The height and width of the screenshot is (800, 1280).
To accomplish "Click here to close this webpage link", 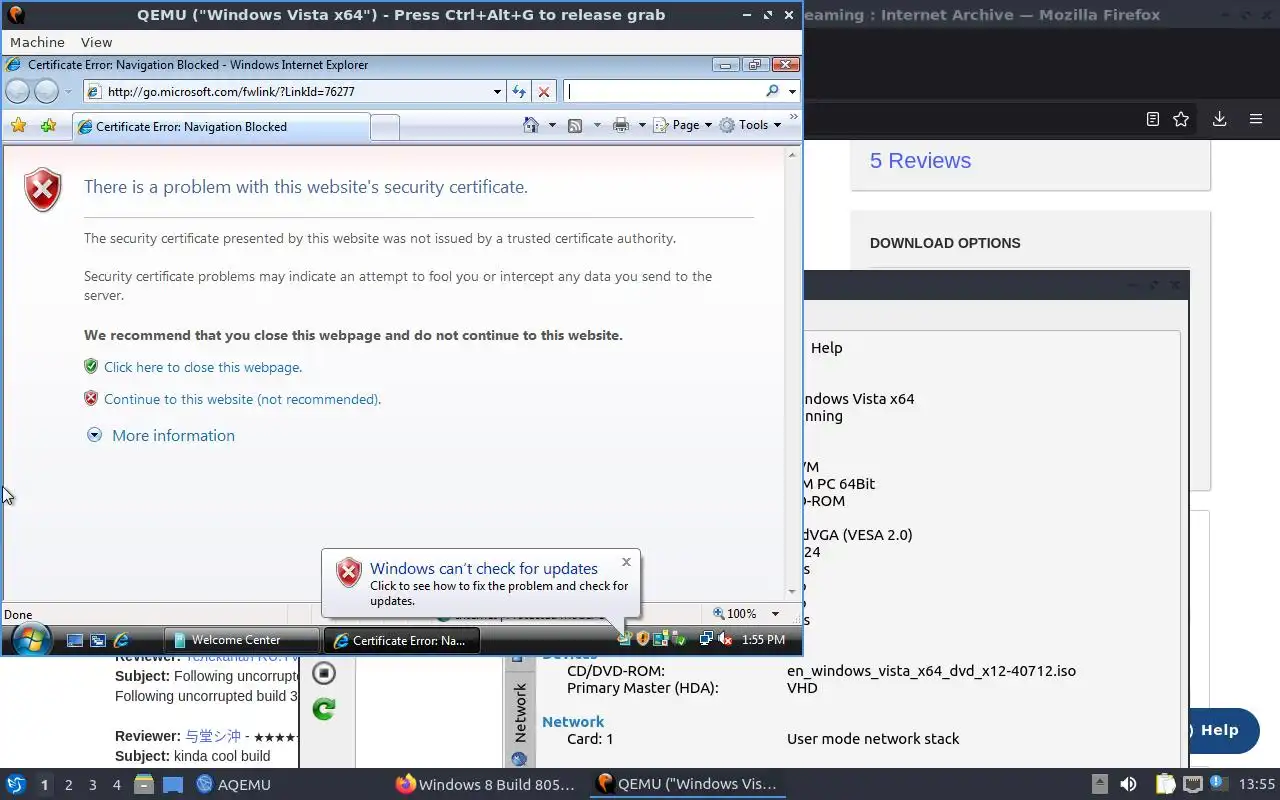I will [203, 367].
